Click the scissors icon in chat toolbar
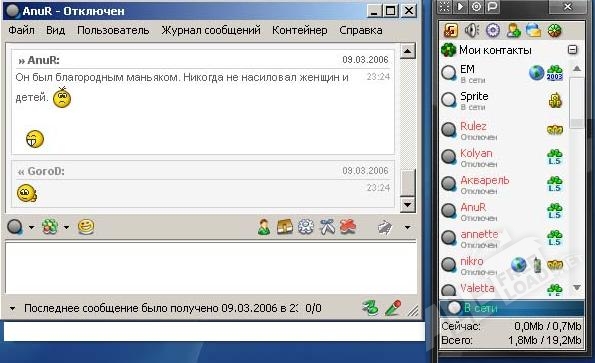 click(327, 227)
